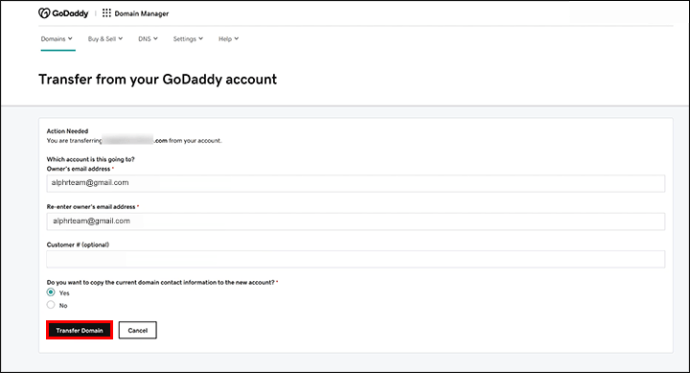
Task: Click the copy domain contact information question
Action: [161, 282]
